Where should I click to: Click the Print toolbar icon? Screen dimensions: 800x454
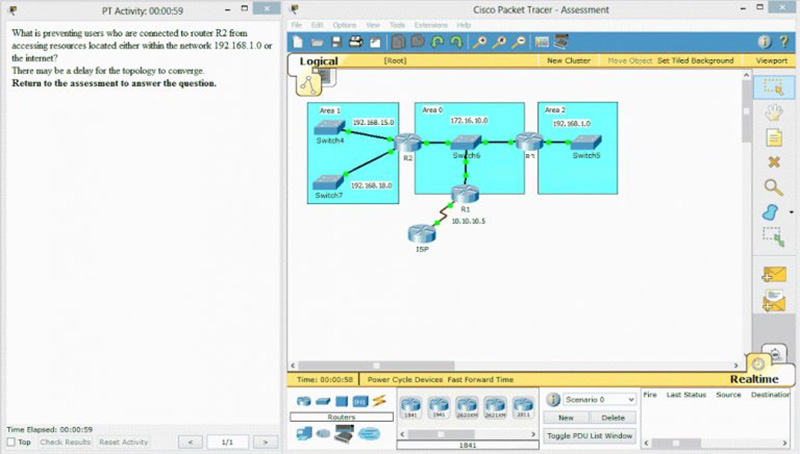tap(356, 42)
